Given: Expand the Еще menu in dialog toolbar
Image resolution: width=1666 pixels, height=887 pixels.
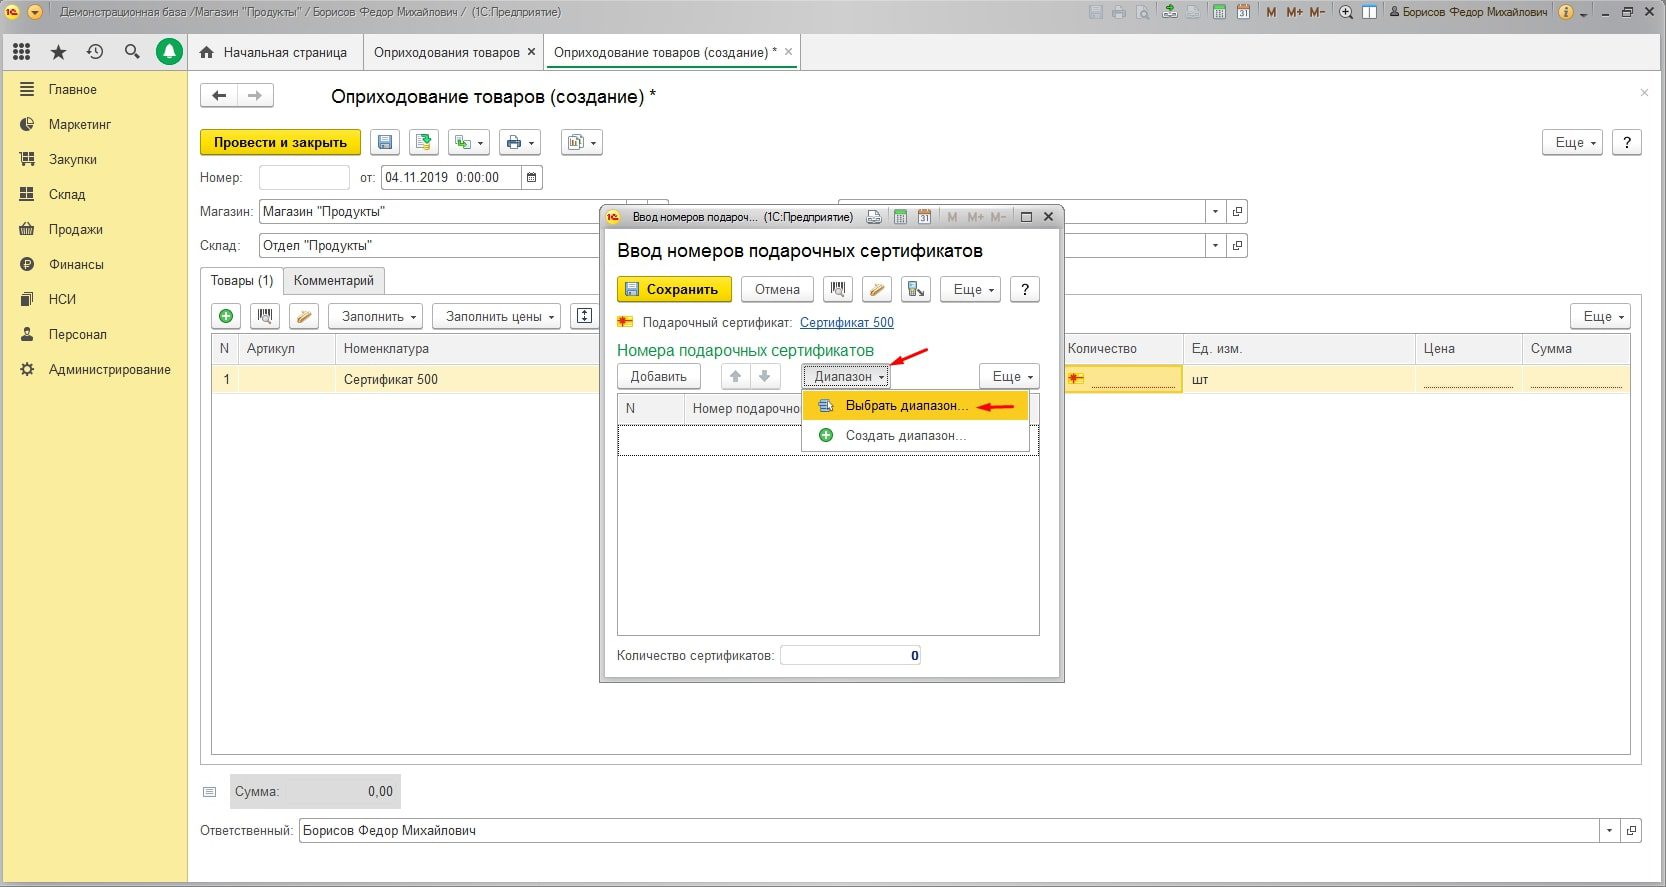Looking at the screenshot, I should tap(970, 290).
